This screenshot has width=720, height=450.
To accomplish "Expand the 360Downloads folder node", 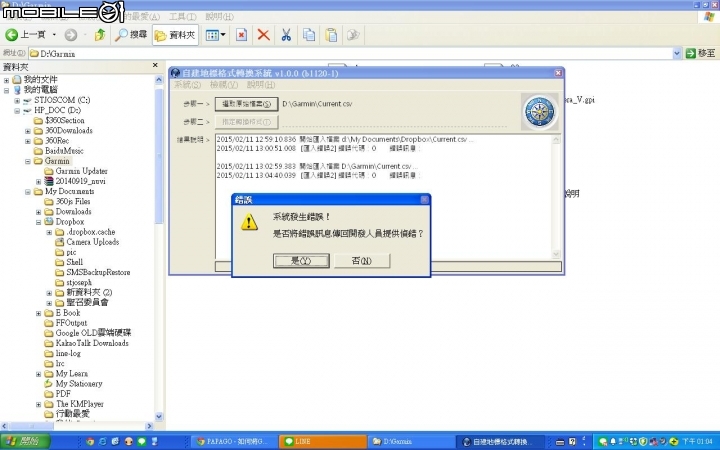I will point(28,131).
